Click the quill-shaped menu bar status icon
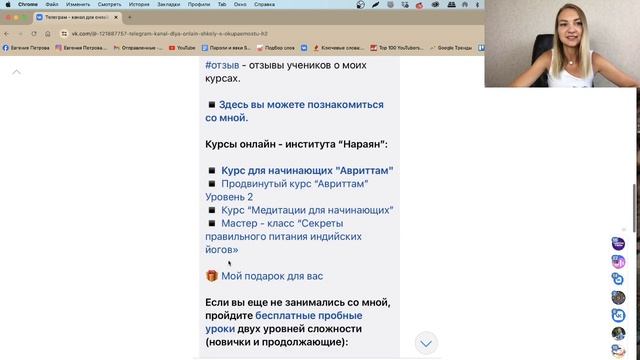 click(x=376, y=4)
